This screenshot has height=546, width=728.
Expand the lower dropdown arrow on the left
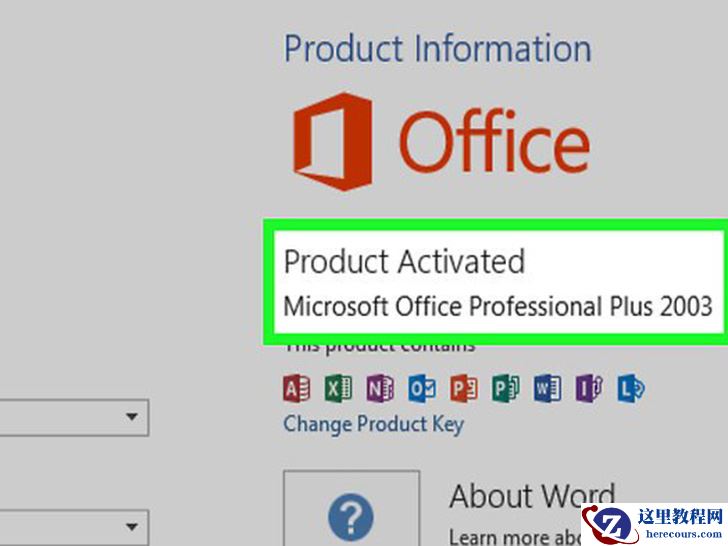point(132,527)
